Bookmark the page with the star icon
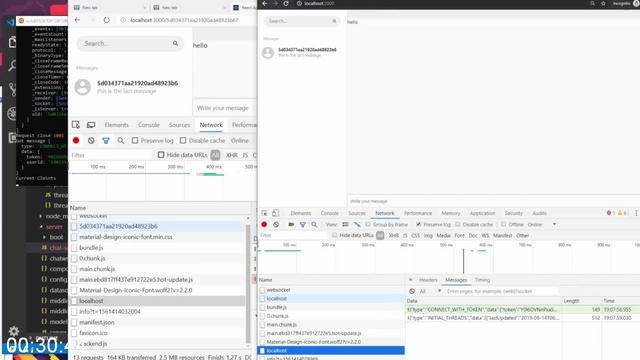 click(x=603, y=3)
